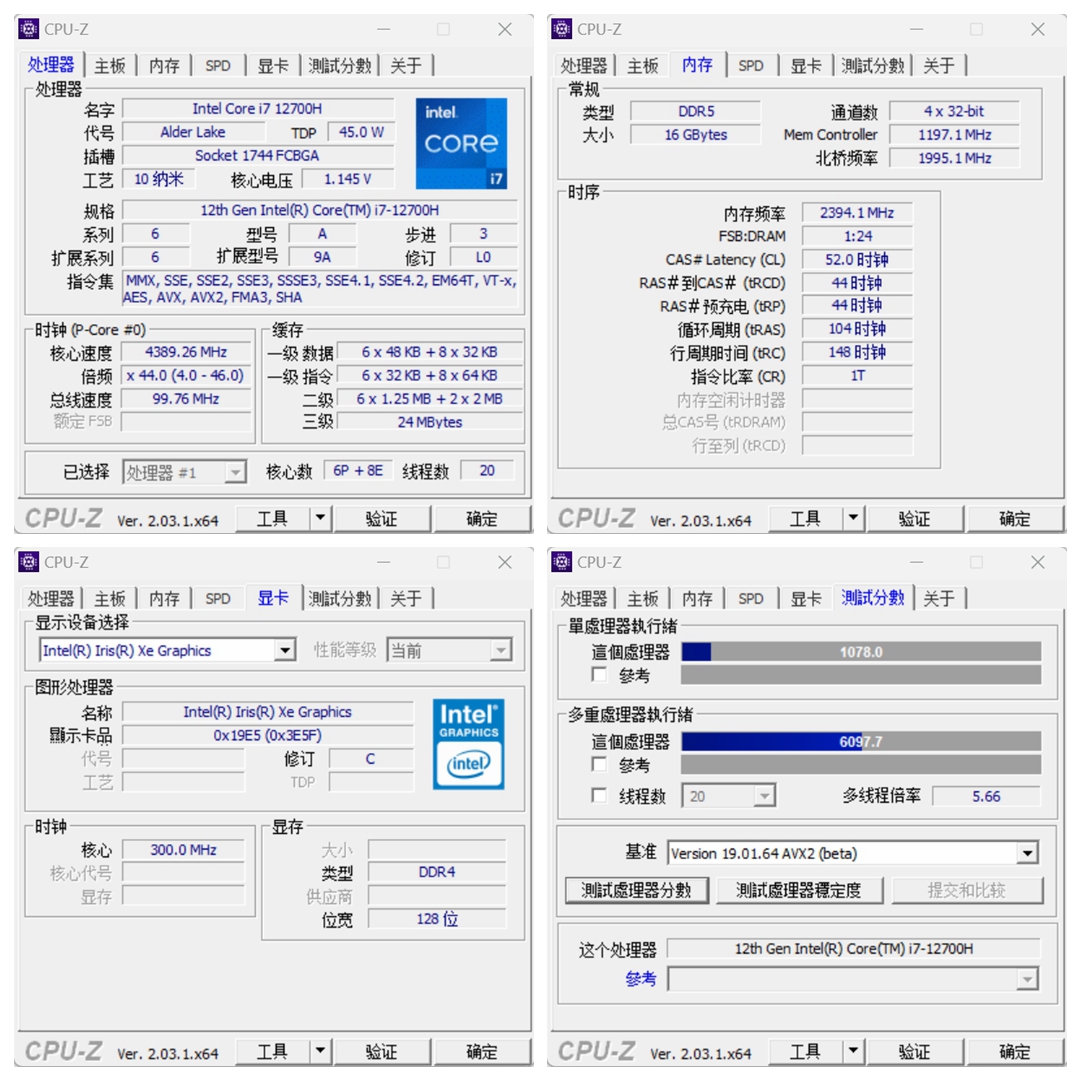
Task: Click the Intel Core i7 badge on the processor tab
Action: (460, 143)
